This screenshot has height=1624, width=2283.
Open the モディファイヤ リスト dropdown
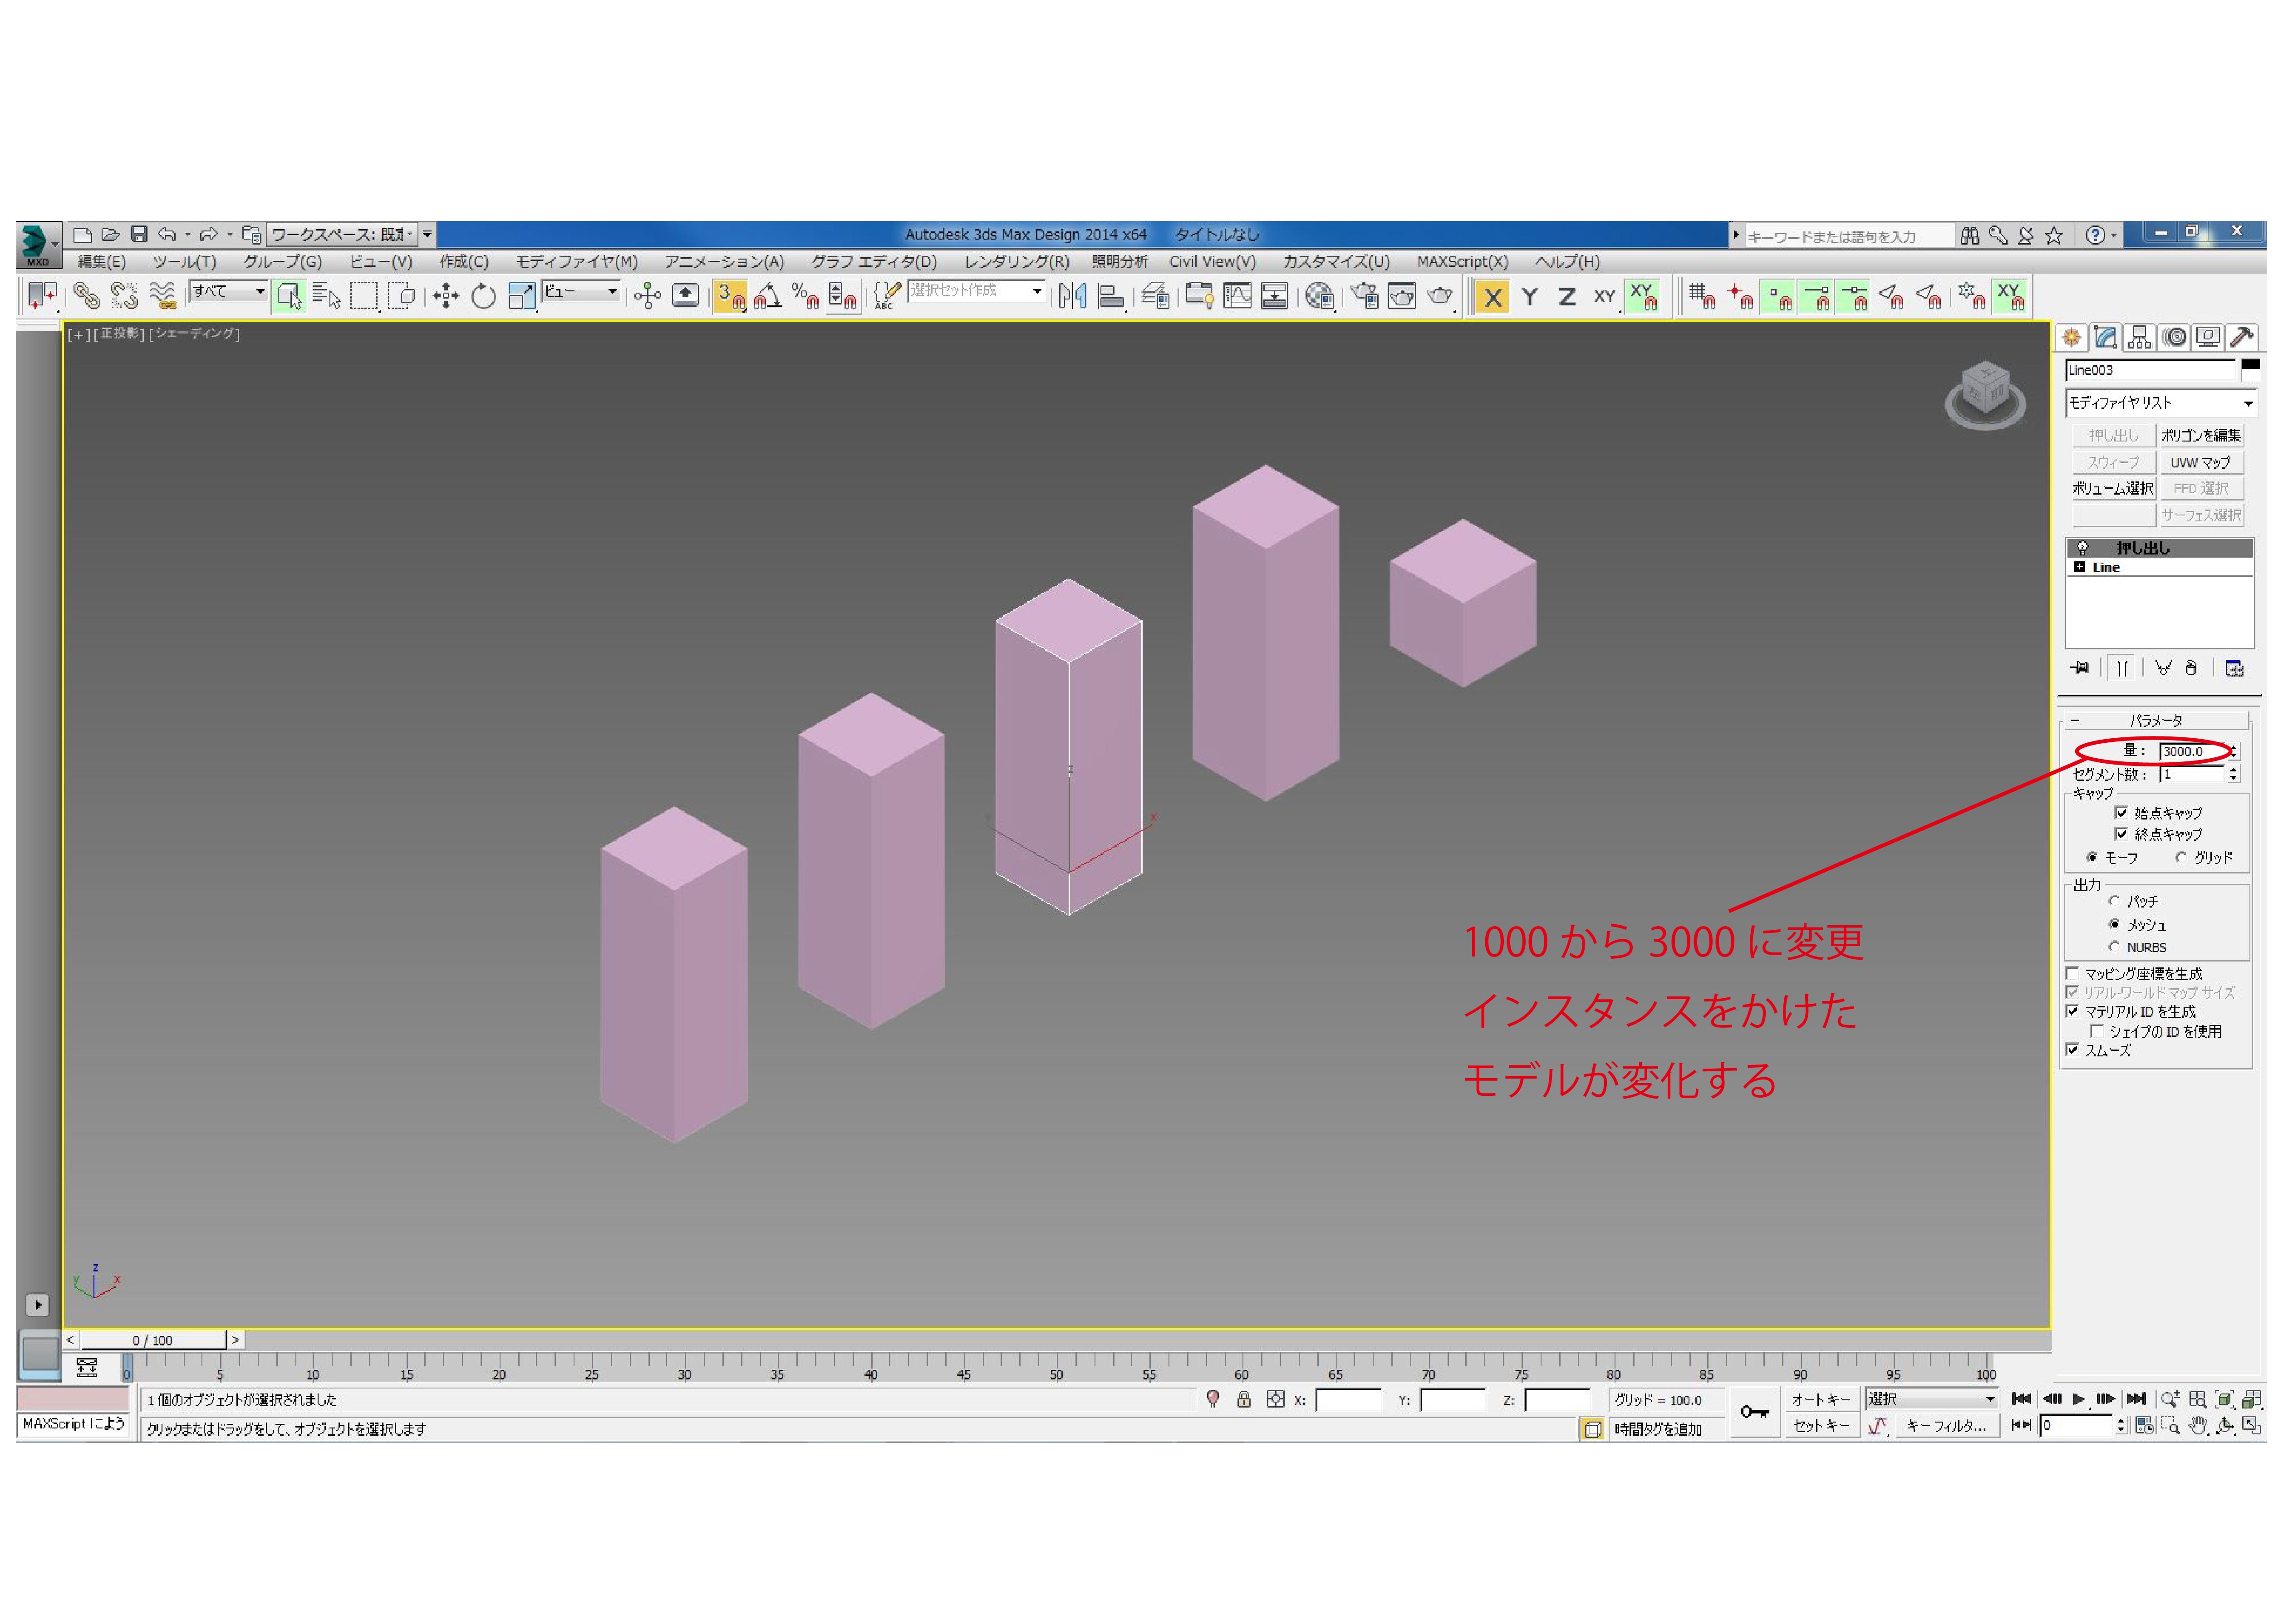(x=2160, y=403)
